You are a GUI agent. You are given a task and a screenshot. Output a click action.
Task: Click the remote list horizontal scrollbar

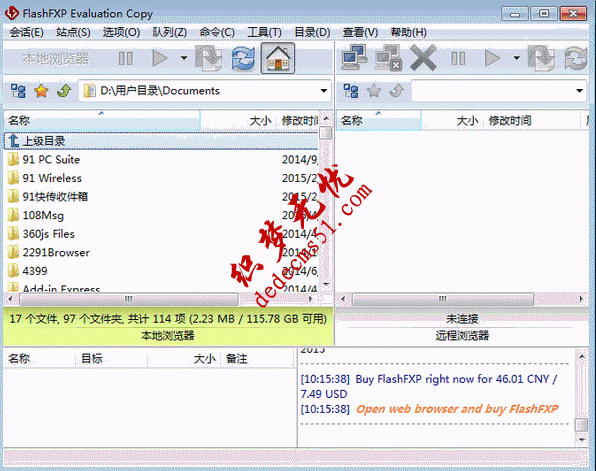443,299
